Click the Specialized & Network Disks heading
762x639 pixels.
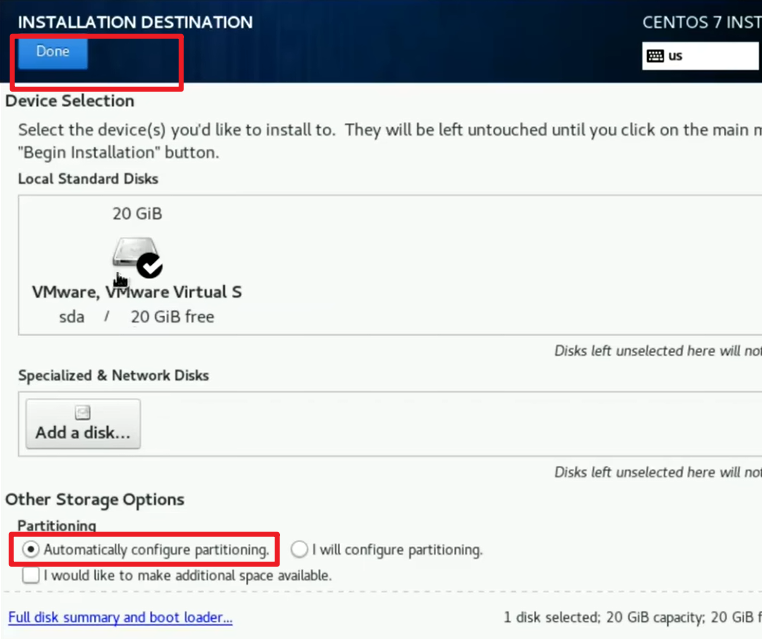click(x=113, y=375)
